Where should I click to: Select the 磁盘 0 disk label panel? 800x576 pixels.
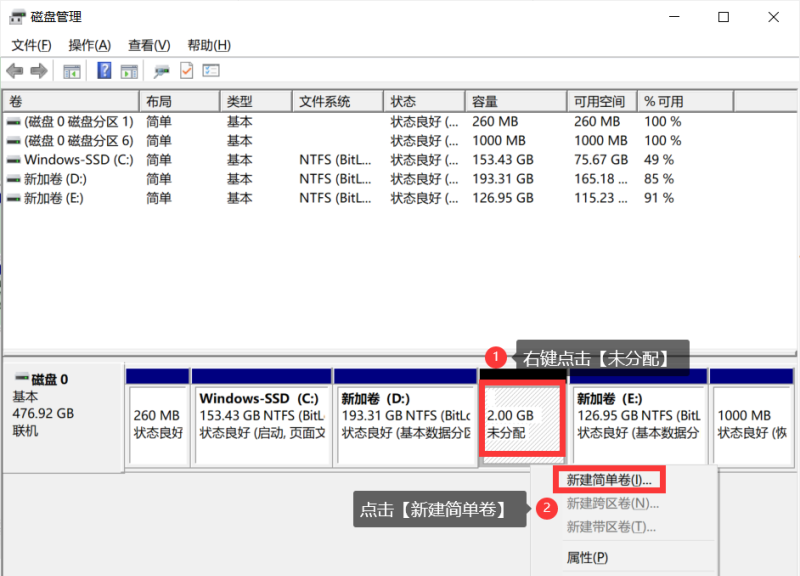[x=64, y=417]
